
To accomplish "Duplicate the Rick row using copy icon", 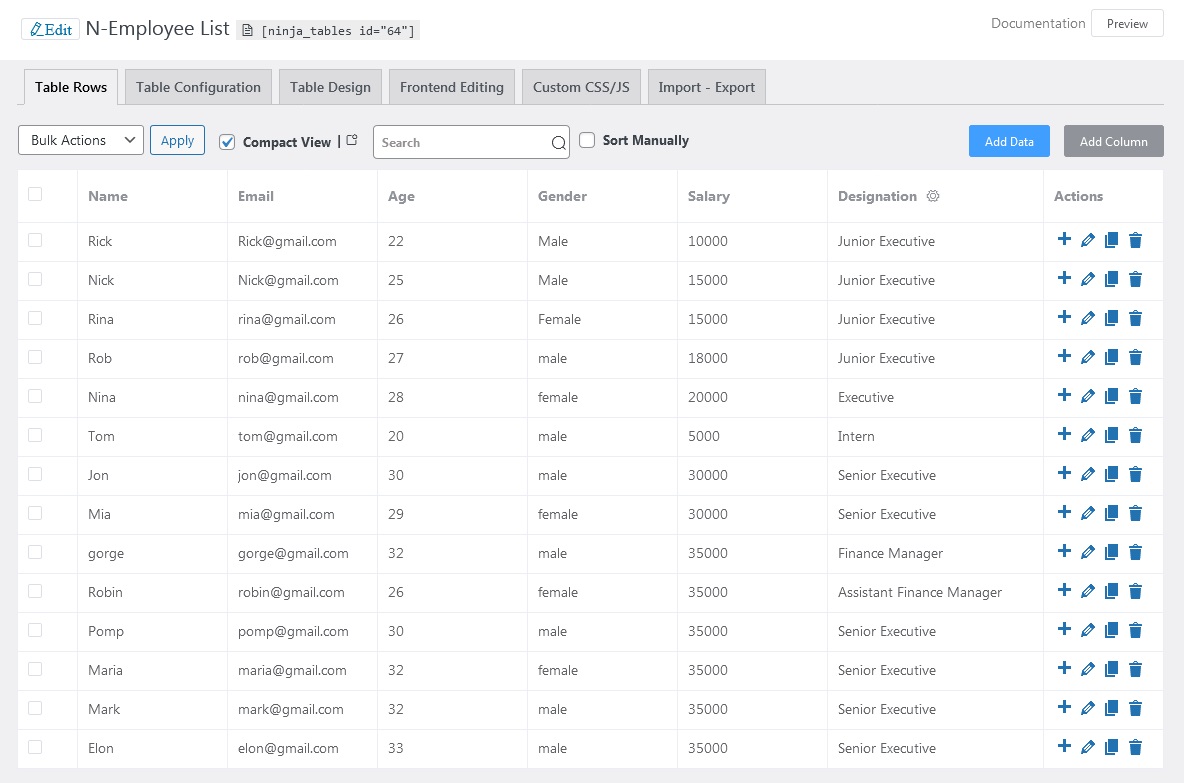I will 1111,240.
